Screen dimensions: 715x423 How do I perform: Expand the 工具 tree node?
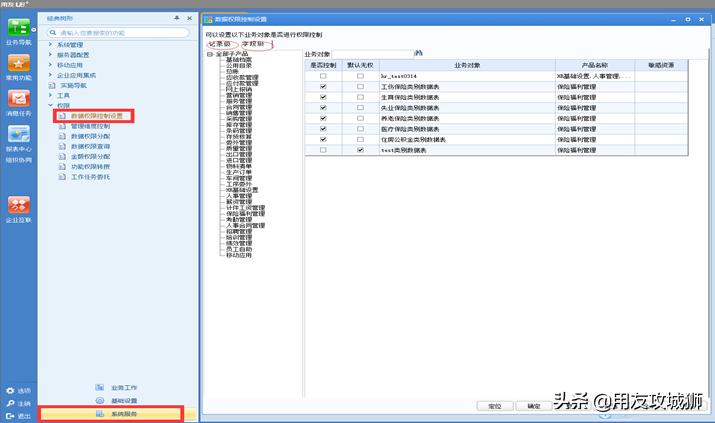tap(51, 95)
